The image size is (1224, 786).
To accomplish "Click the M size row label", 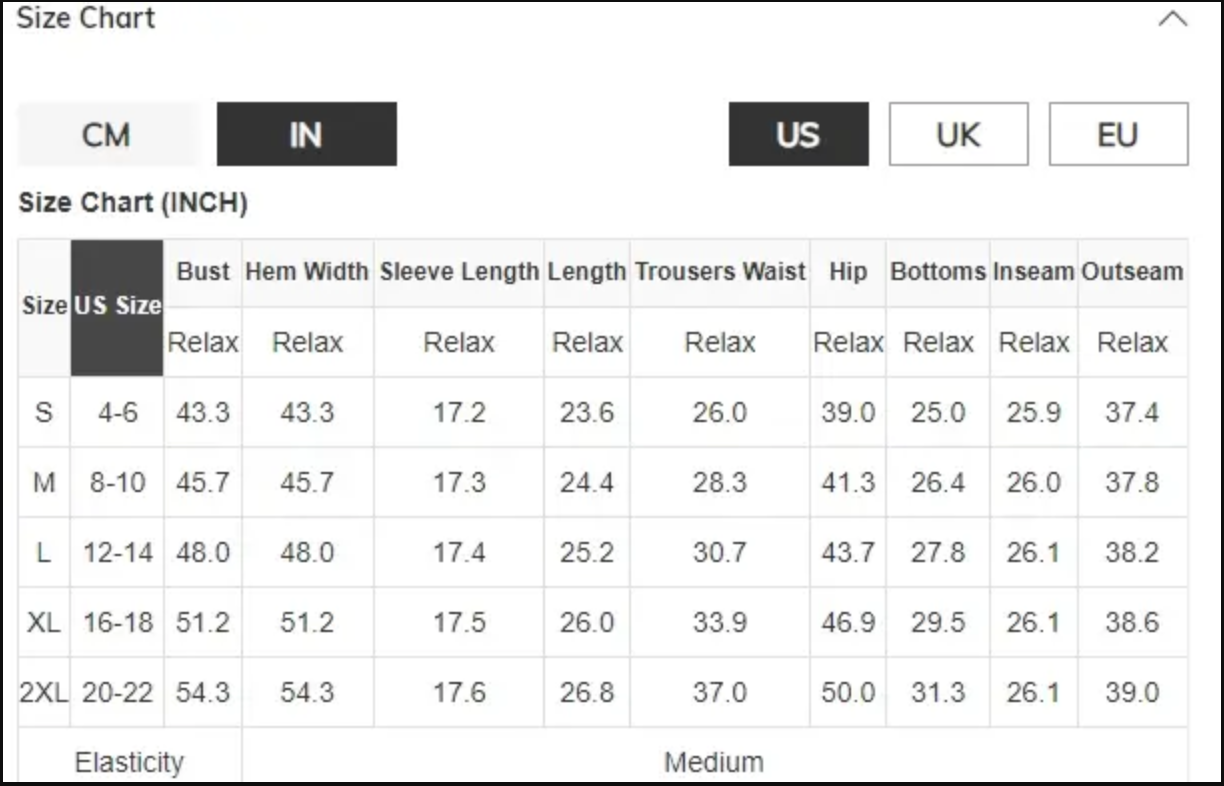I will pos(44,482).
